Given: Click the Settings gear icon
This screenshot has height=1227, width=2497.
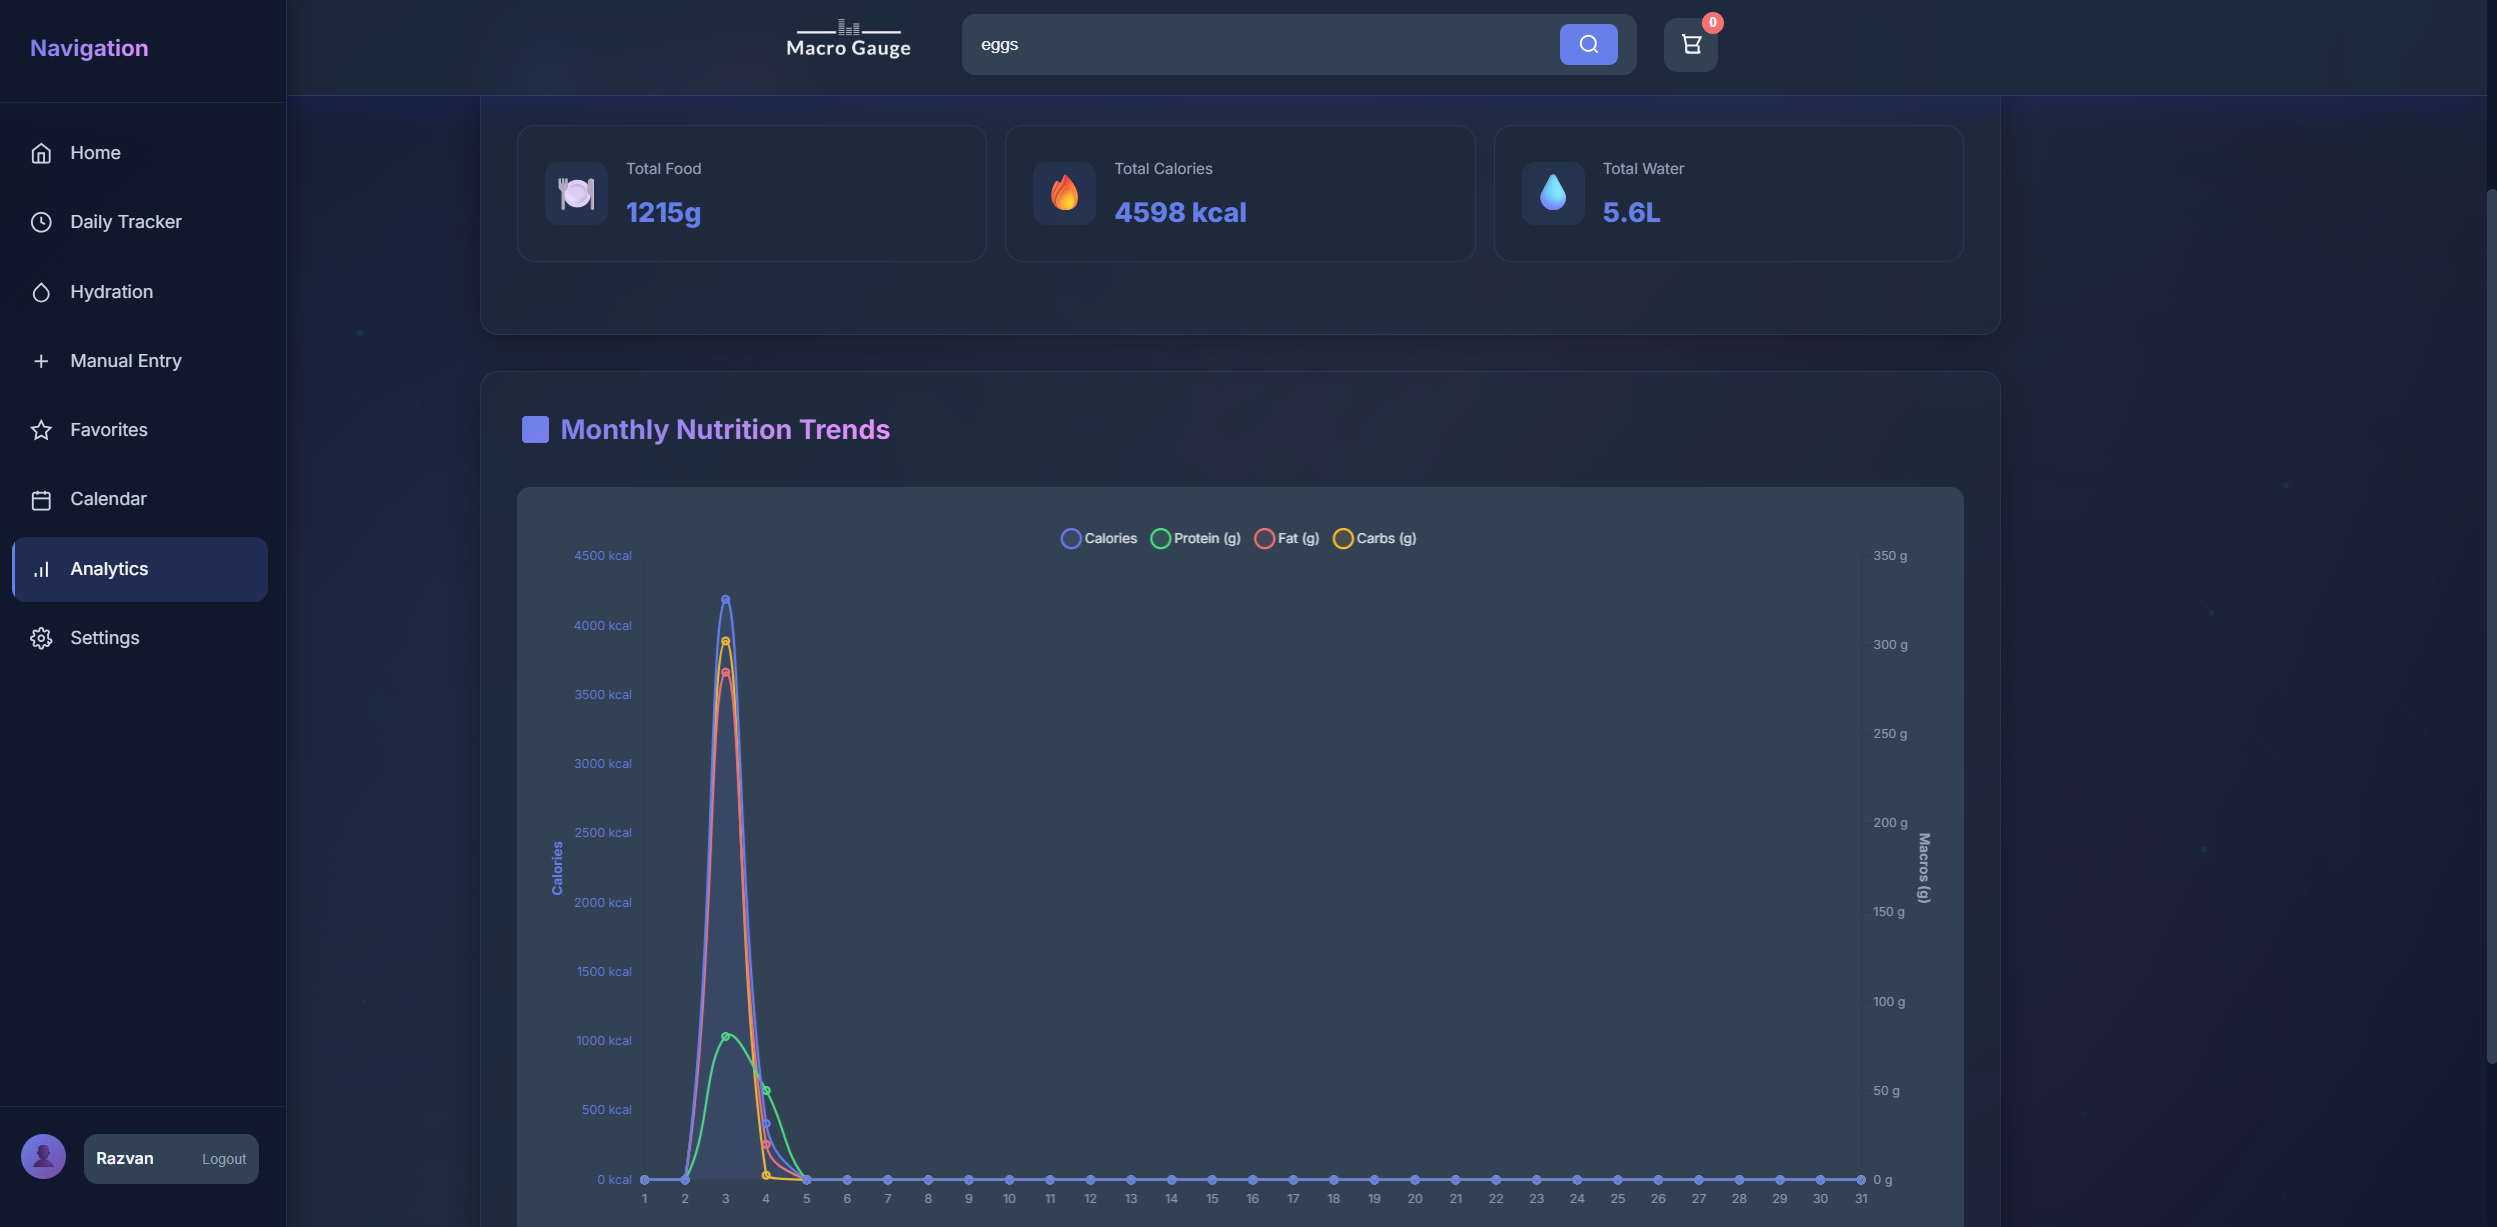Looking at the screenshot, I should 41,638.
